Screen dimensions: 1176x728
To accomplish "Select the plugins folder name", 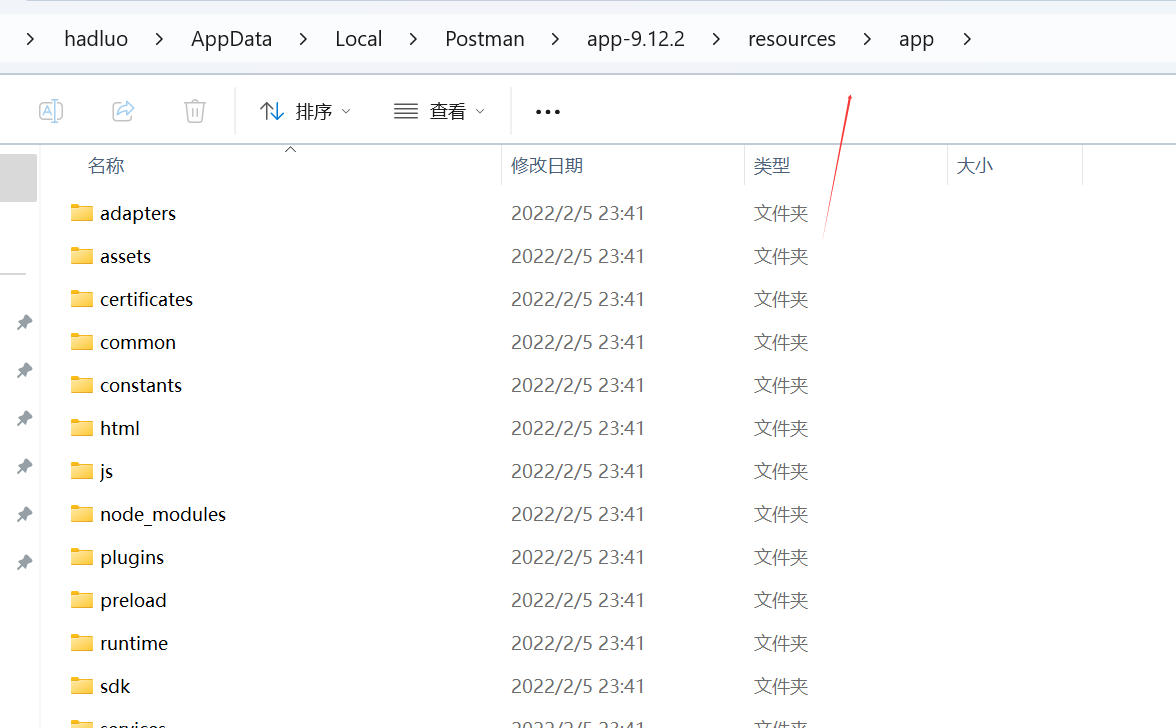I will point(132,558).
